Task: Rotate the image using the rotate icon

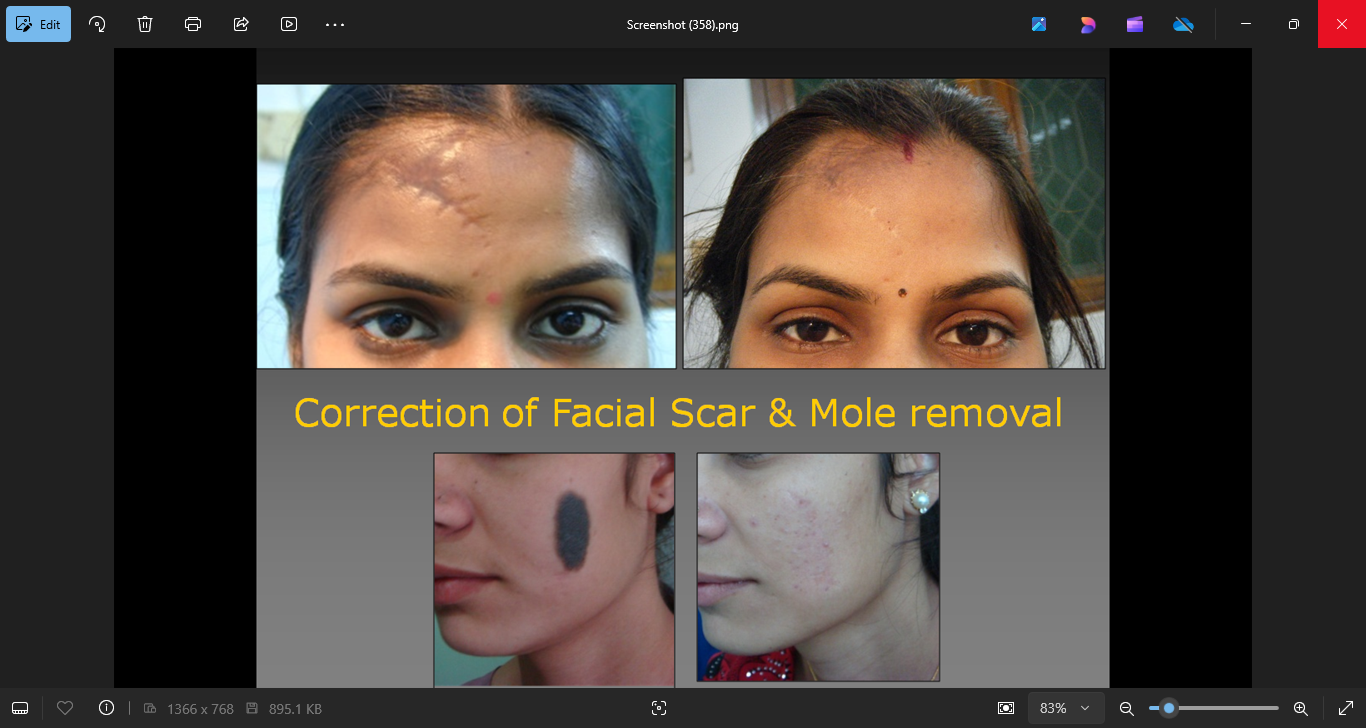Action: pyautogui.click(x=97, y=24)
